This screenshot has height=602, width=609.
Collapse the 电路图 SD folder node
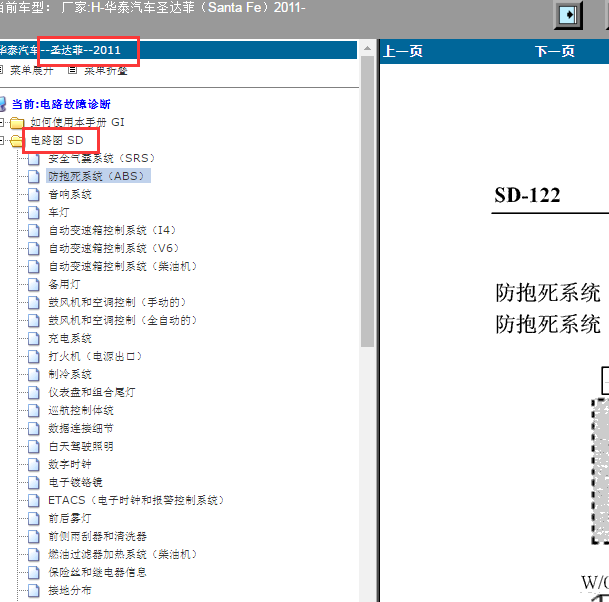click(2, 140)
